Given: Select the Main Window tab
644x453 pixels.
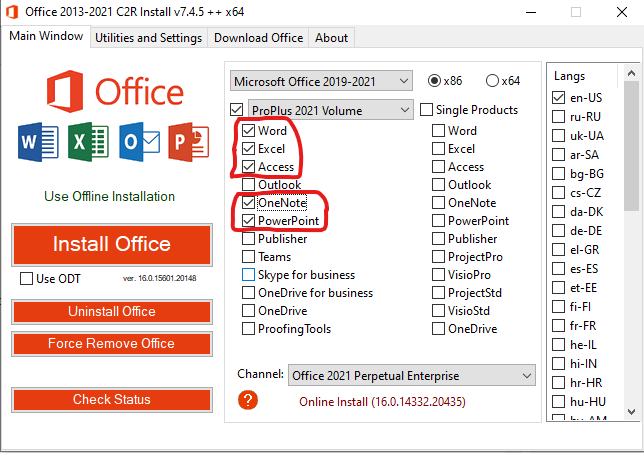Looking at the screenshot, I should point(46,36).
